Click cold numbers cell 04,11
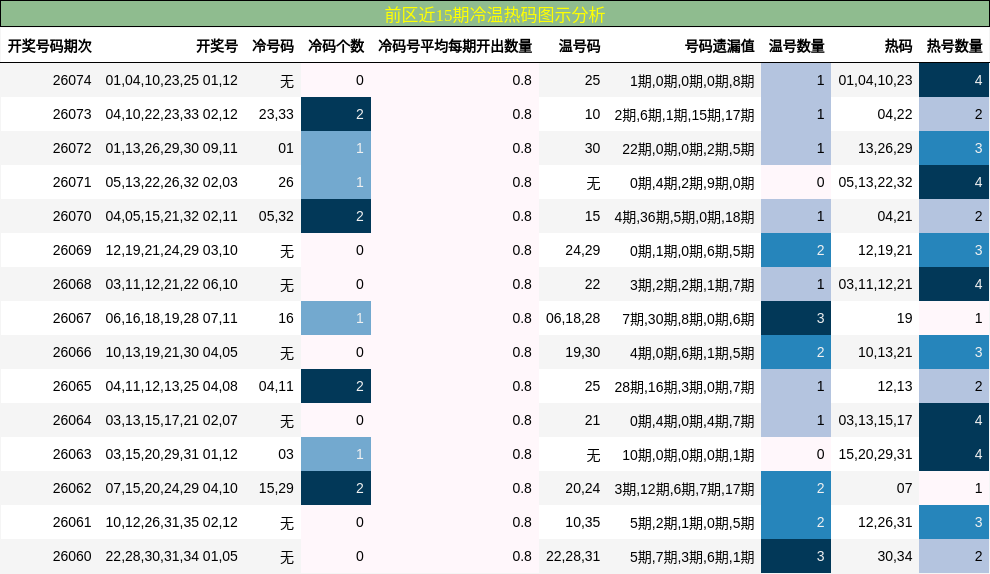This screenshot has height=574, width=990. 276,386
